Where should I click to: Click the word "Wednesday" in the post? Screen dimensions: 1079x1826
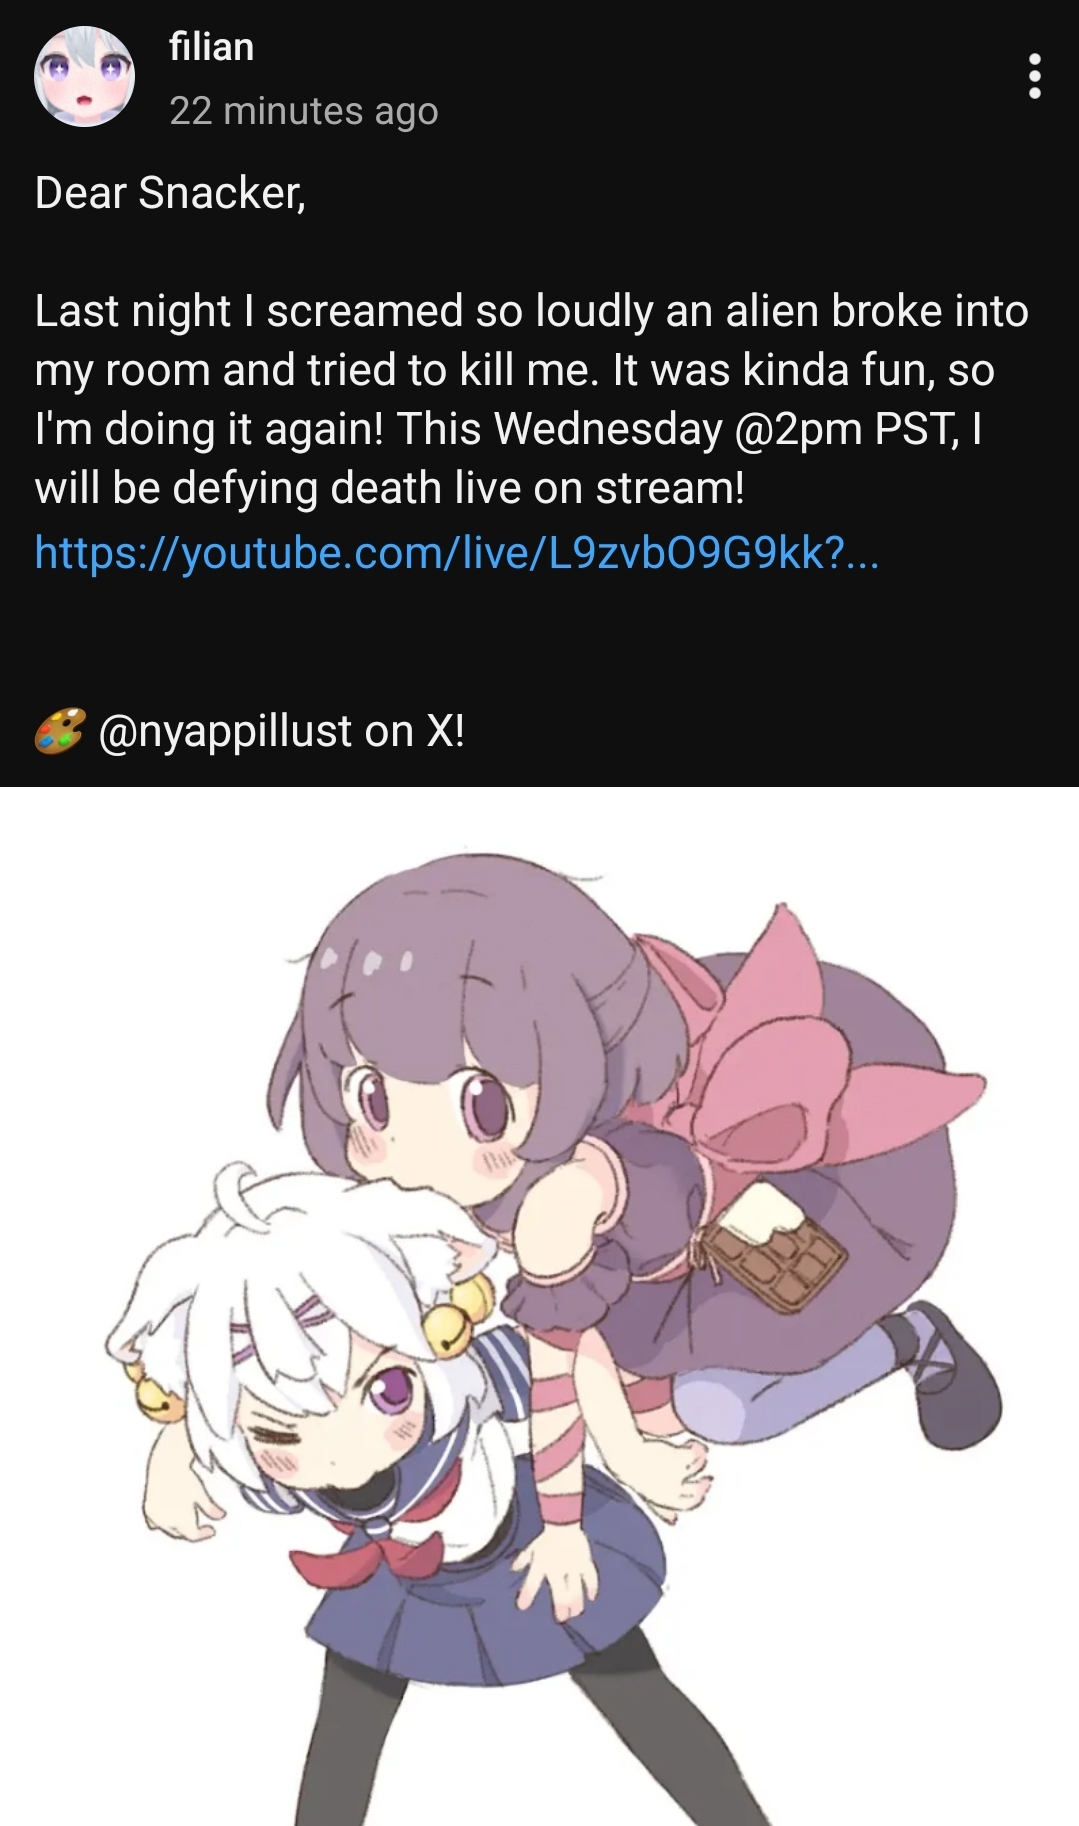608,429
